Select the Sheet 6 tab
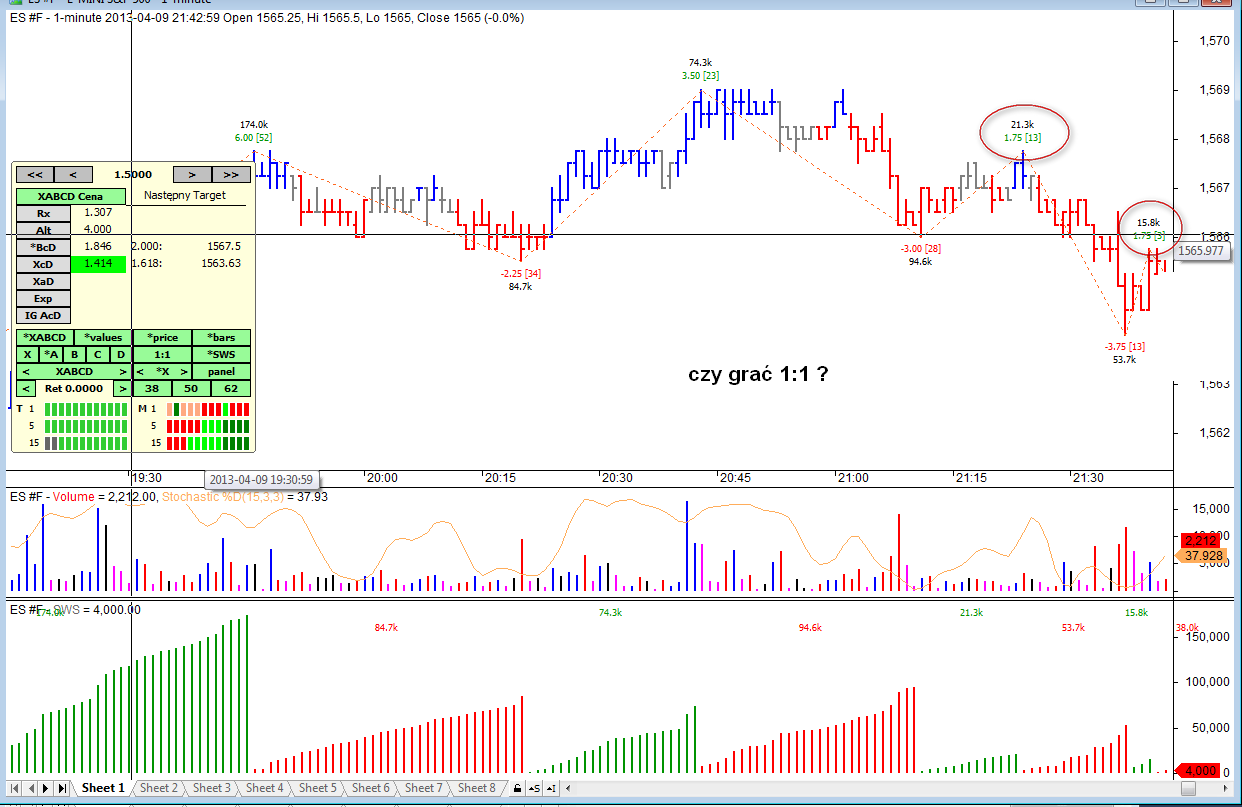 coord(371,788)
